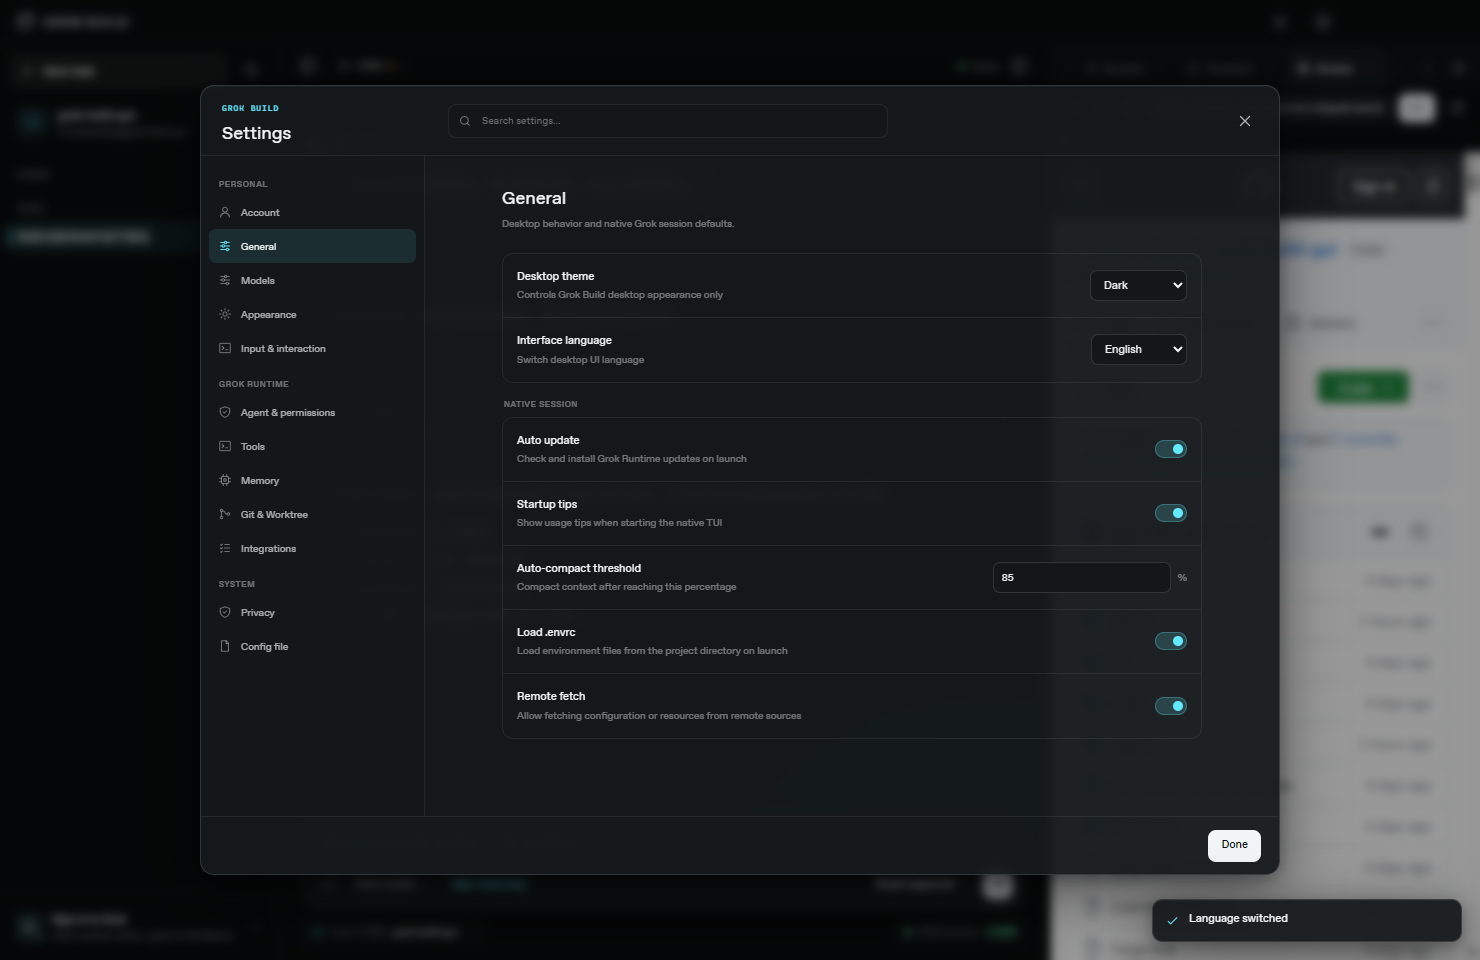Image resolution: width=1480 pixels, height=960 pixels.
Task: Click the Search settings input field
Action: click(668, 121)
